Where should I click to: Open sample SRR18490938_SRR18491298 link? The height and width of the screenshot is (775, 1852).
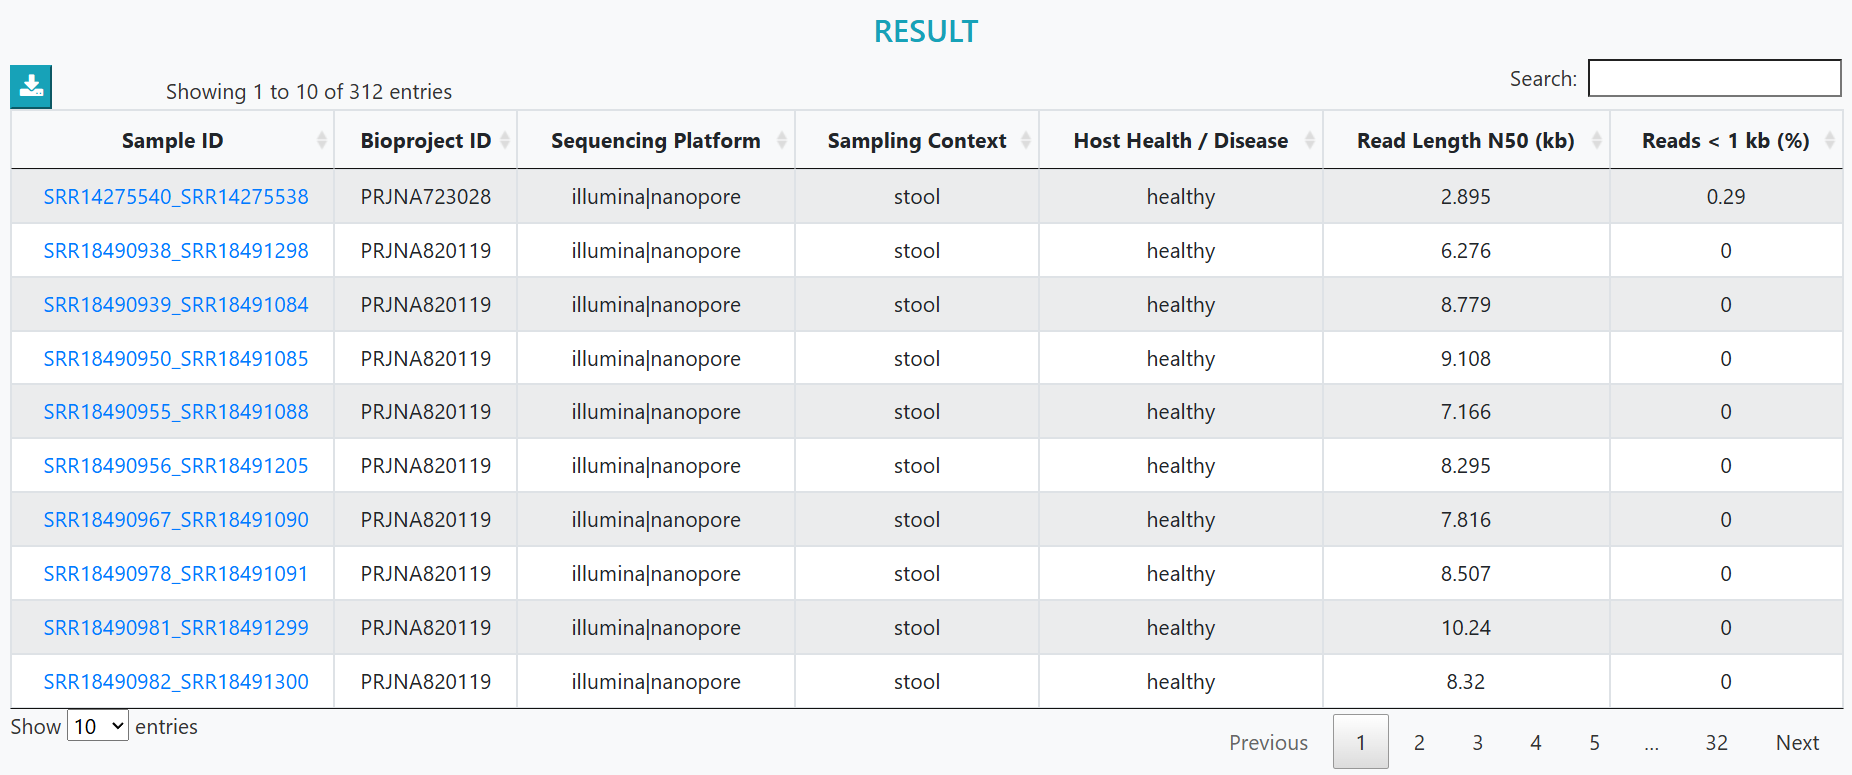pos(176,251)
